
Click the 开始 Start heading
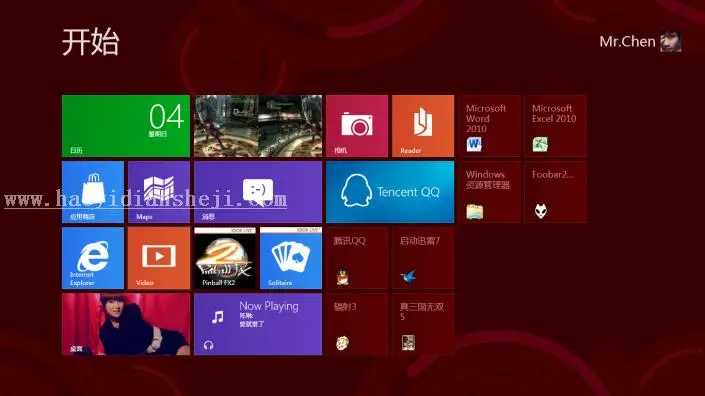click(90, 42)
